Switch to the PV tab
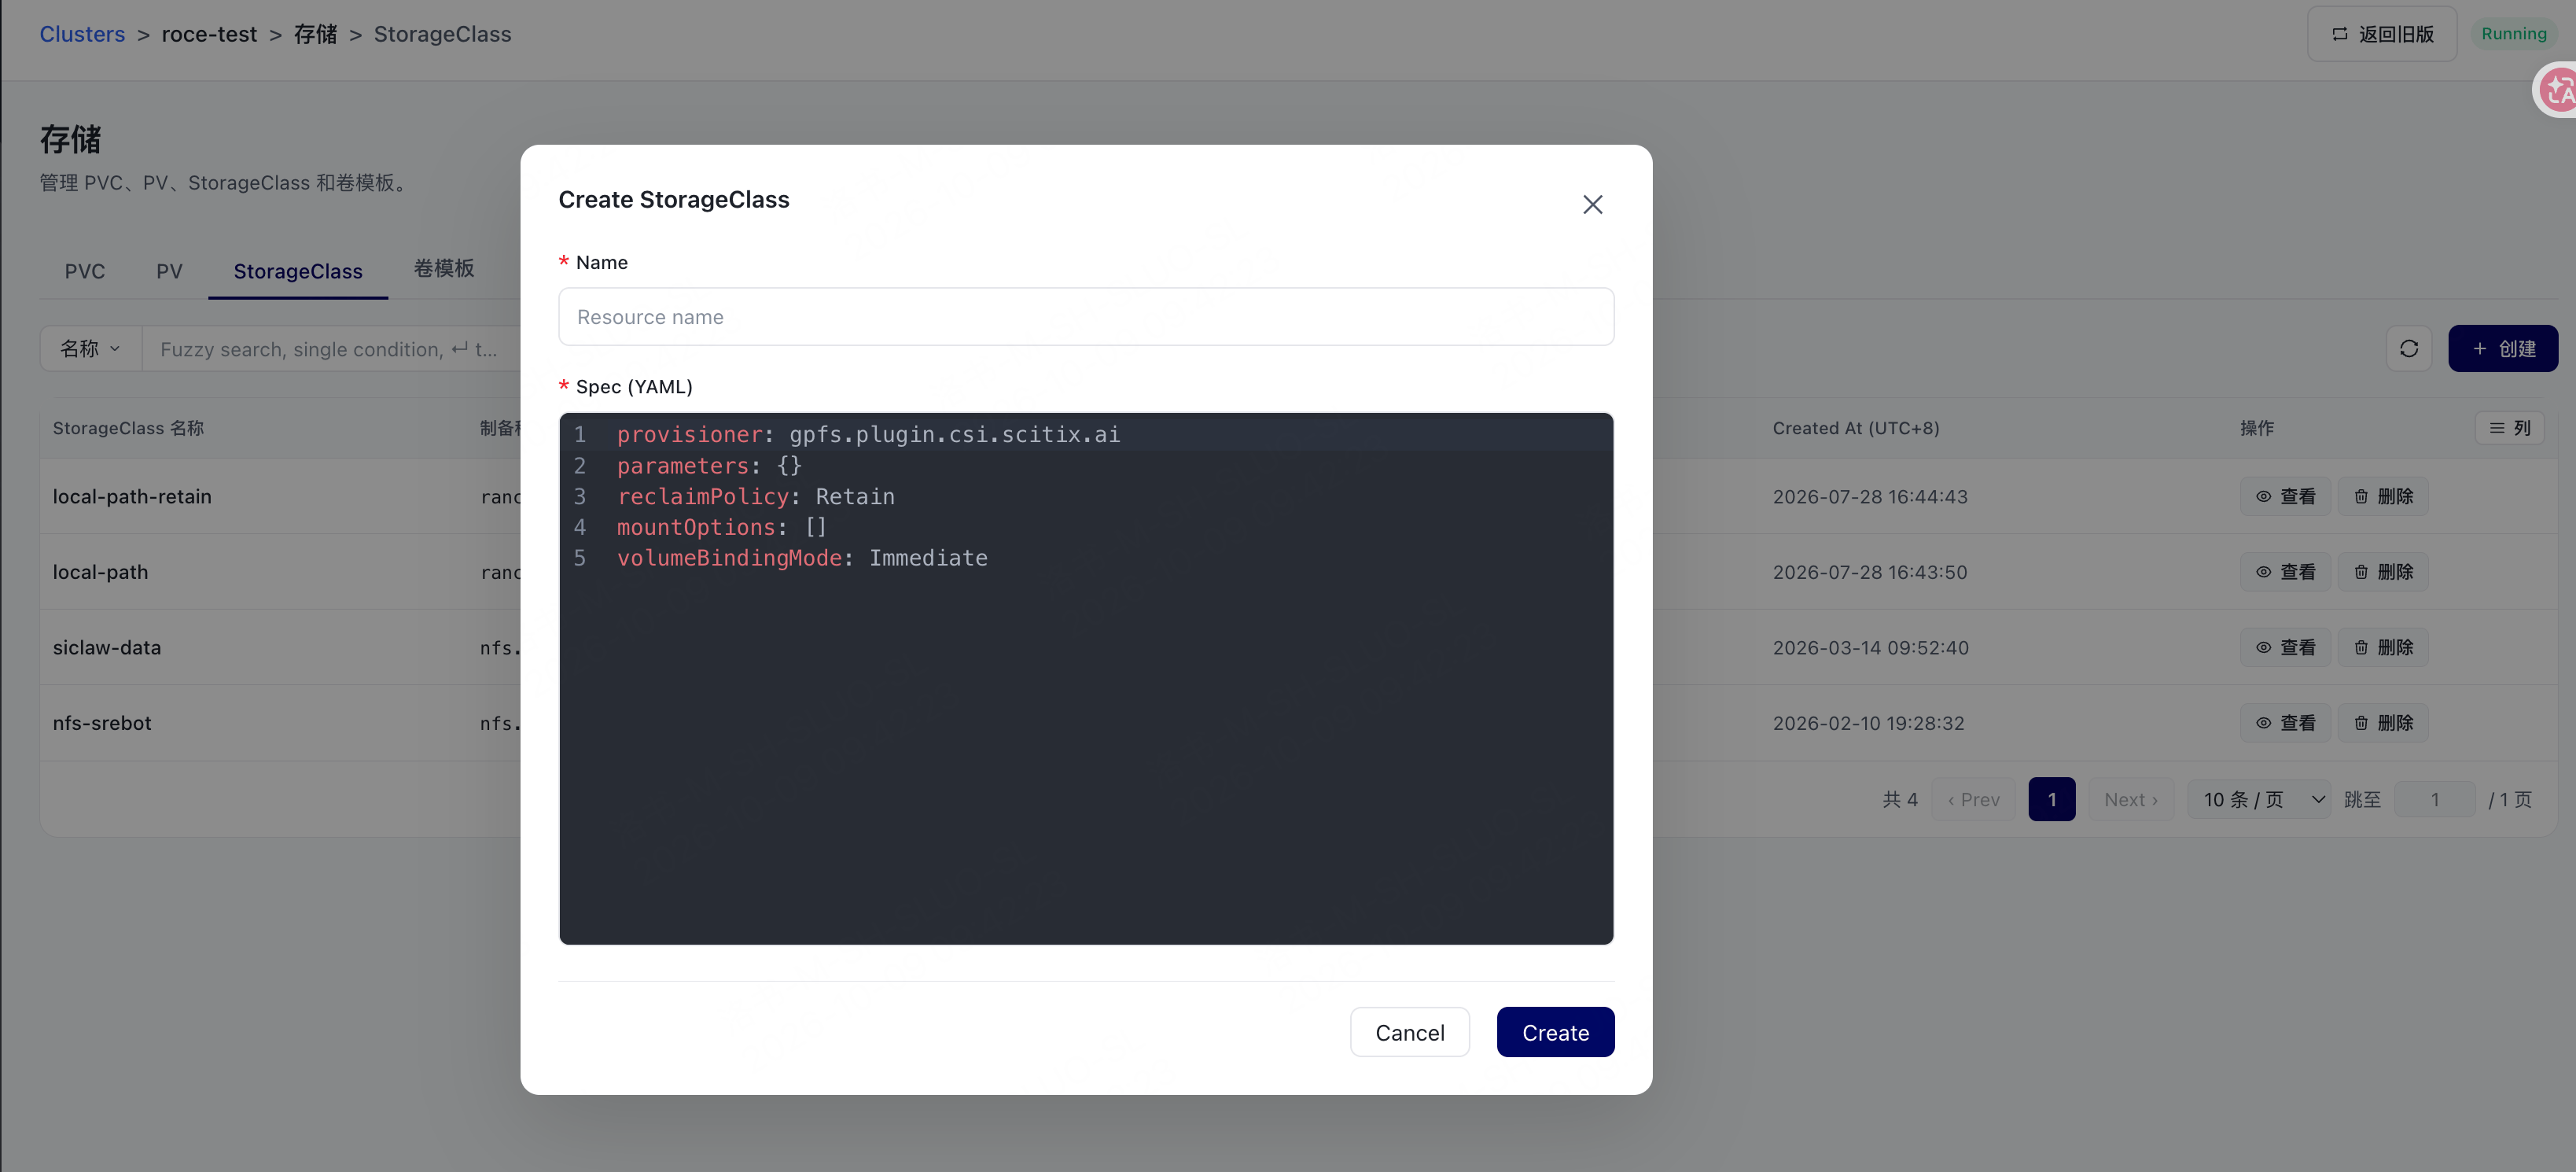 [x=169, y=271]
